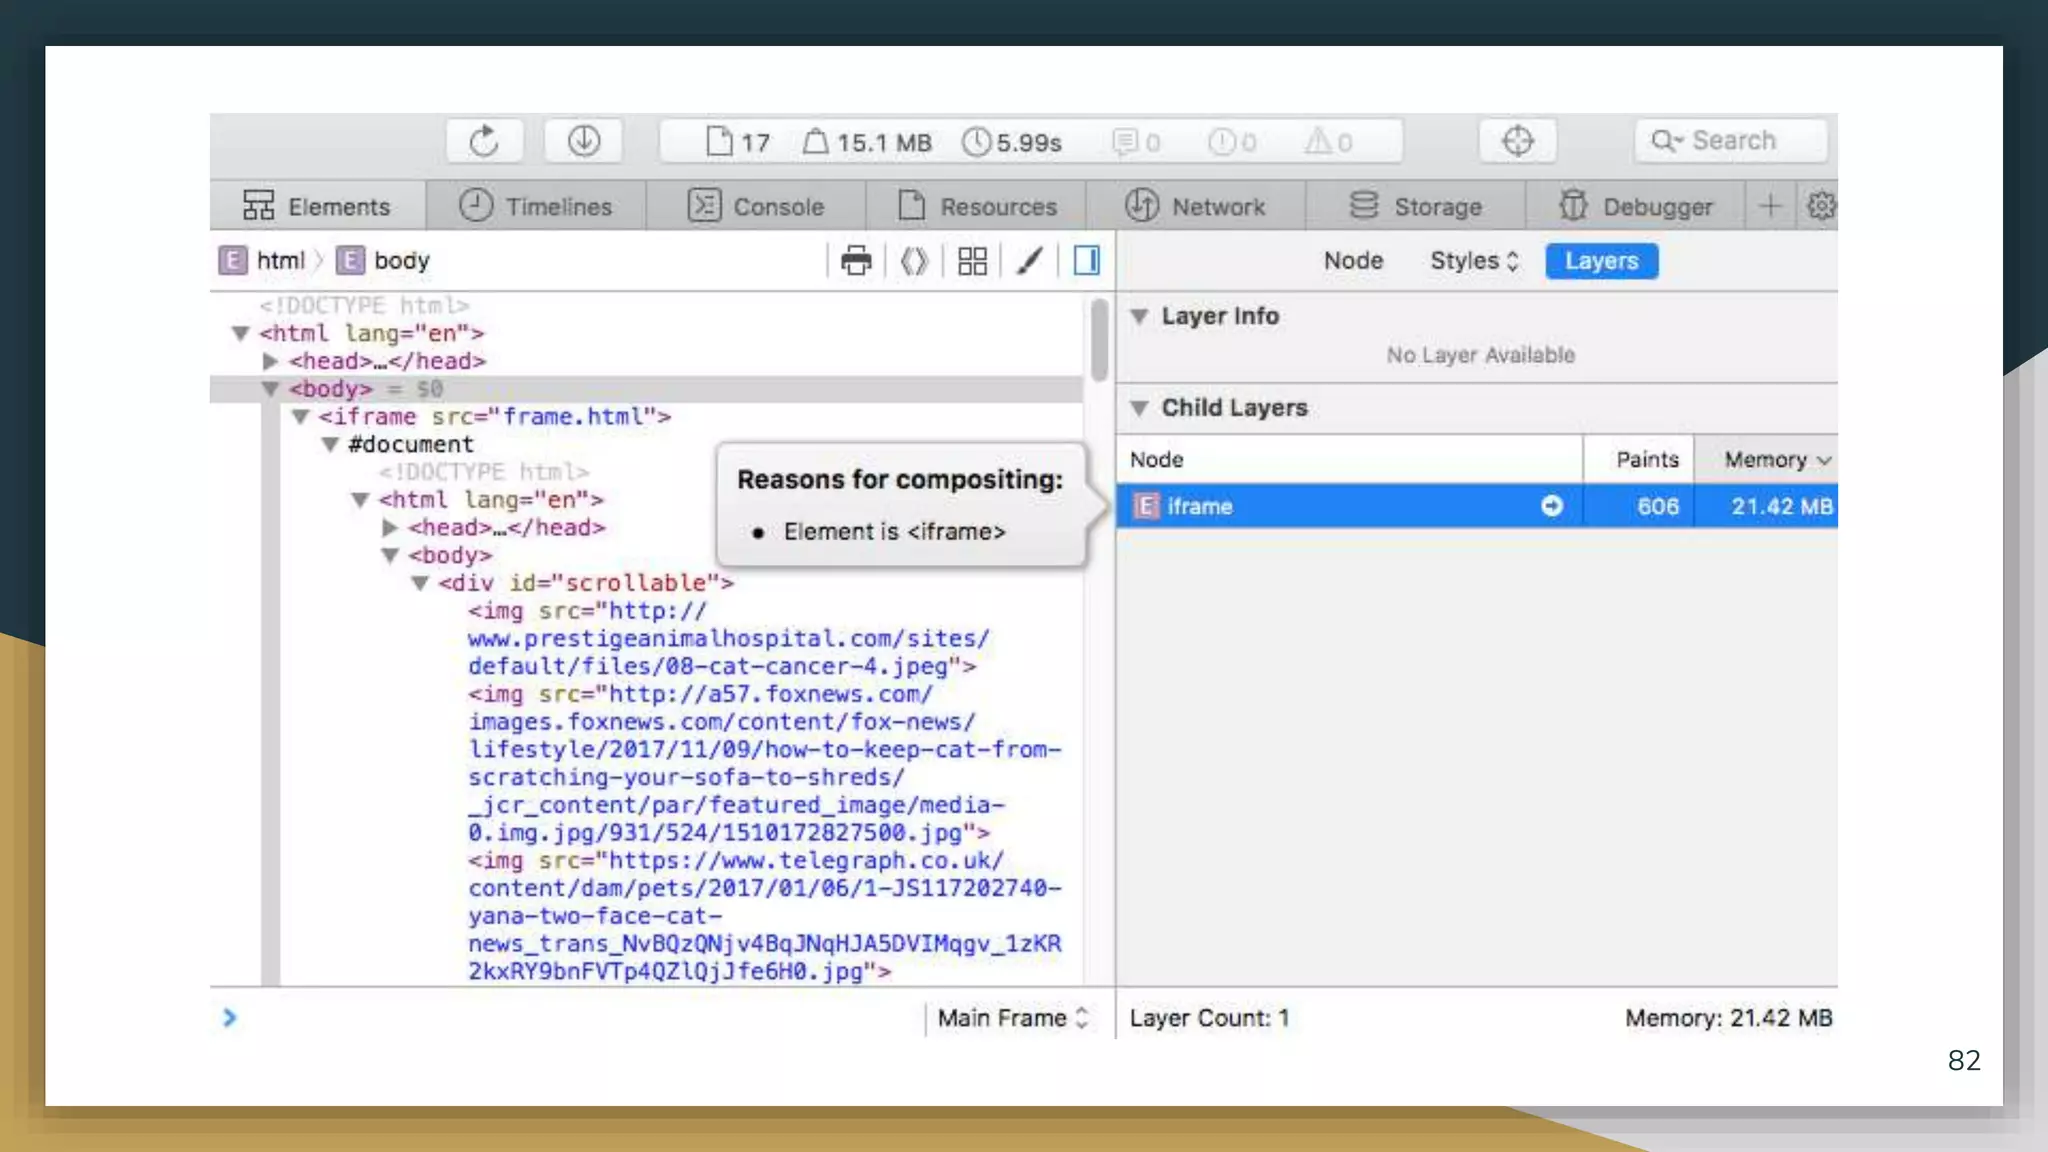
Task: Click the print styles printer icon
Action: pos(856,261)
